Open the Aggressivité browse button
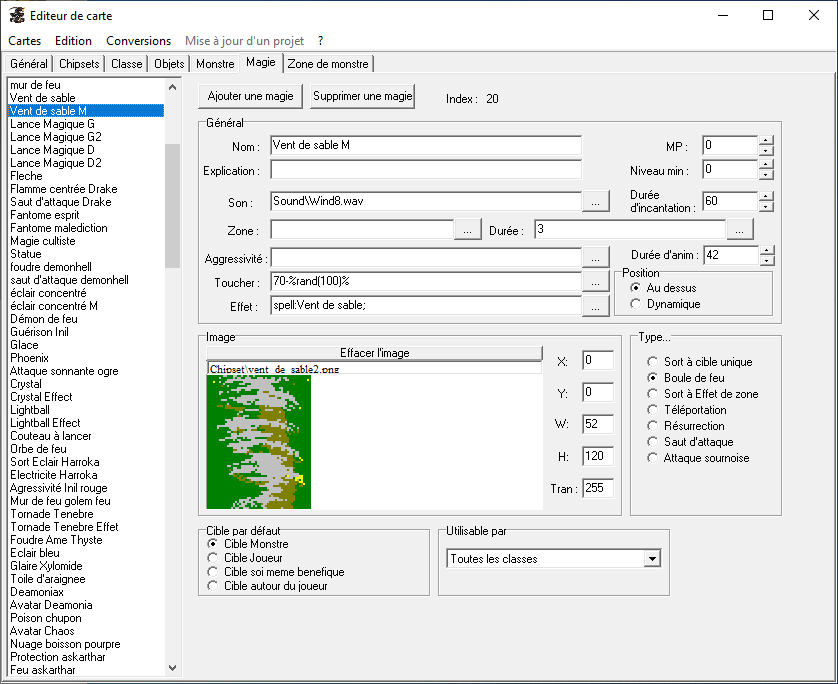The width and height of the screenshot is (838, 684). [x=595, y=257]
